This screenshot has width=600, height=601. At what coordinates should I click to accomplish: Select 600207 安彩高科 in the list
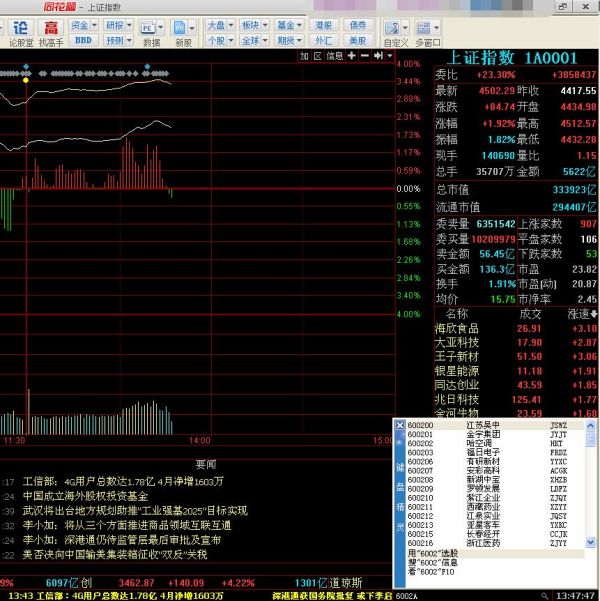coord(495,471)
